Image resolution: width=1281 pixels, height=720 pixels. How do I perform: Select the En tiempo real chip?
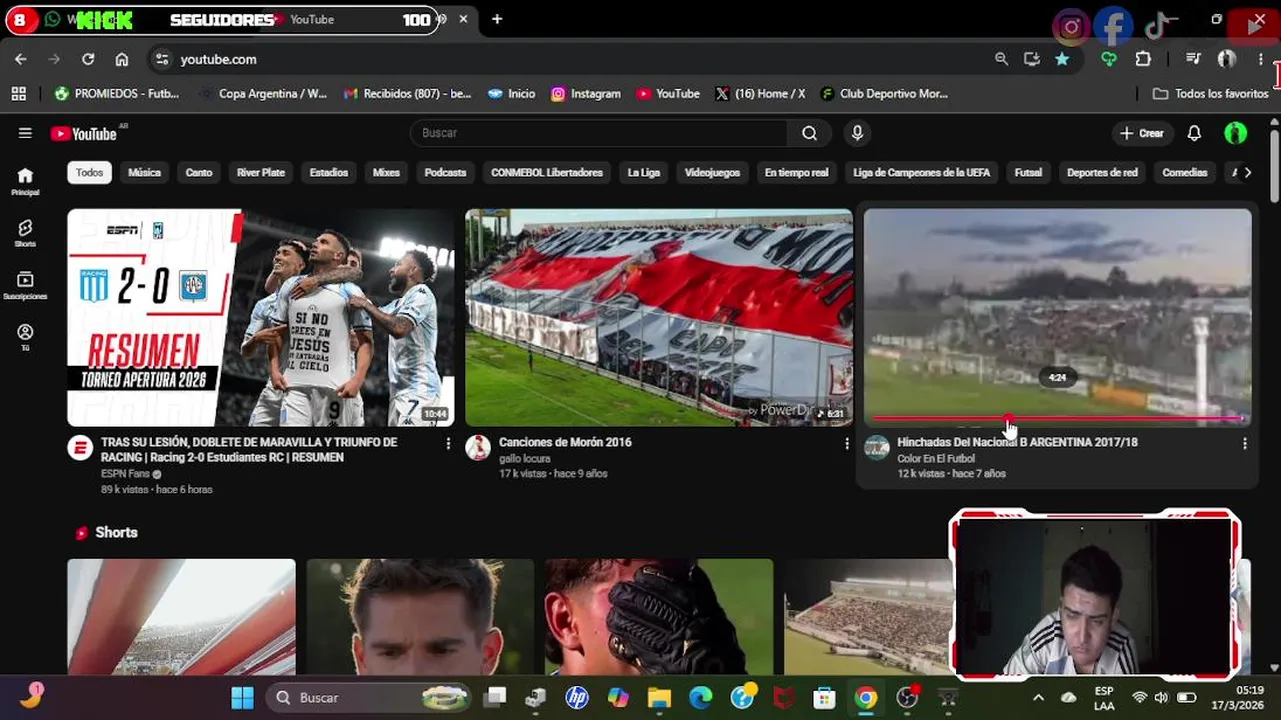(796, 172)
